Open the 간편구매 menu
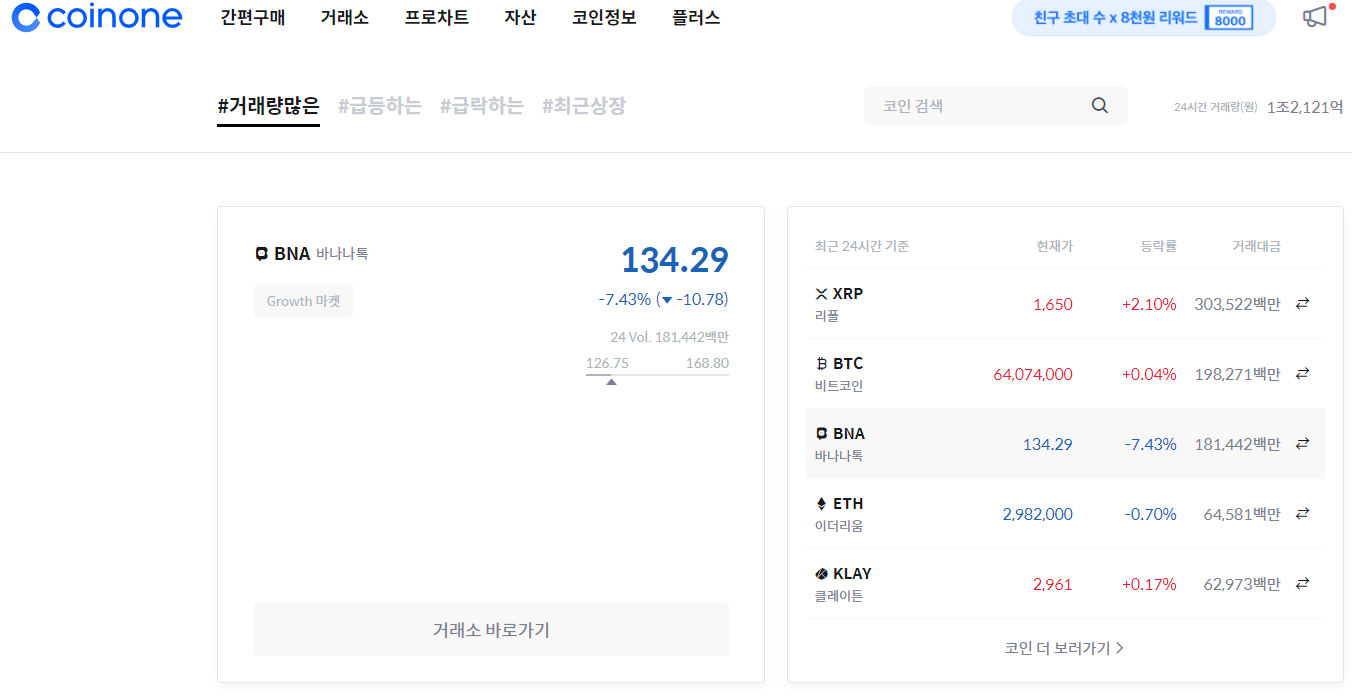Screen dimensions: 1352x699 [x=253, y=18]
